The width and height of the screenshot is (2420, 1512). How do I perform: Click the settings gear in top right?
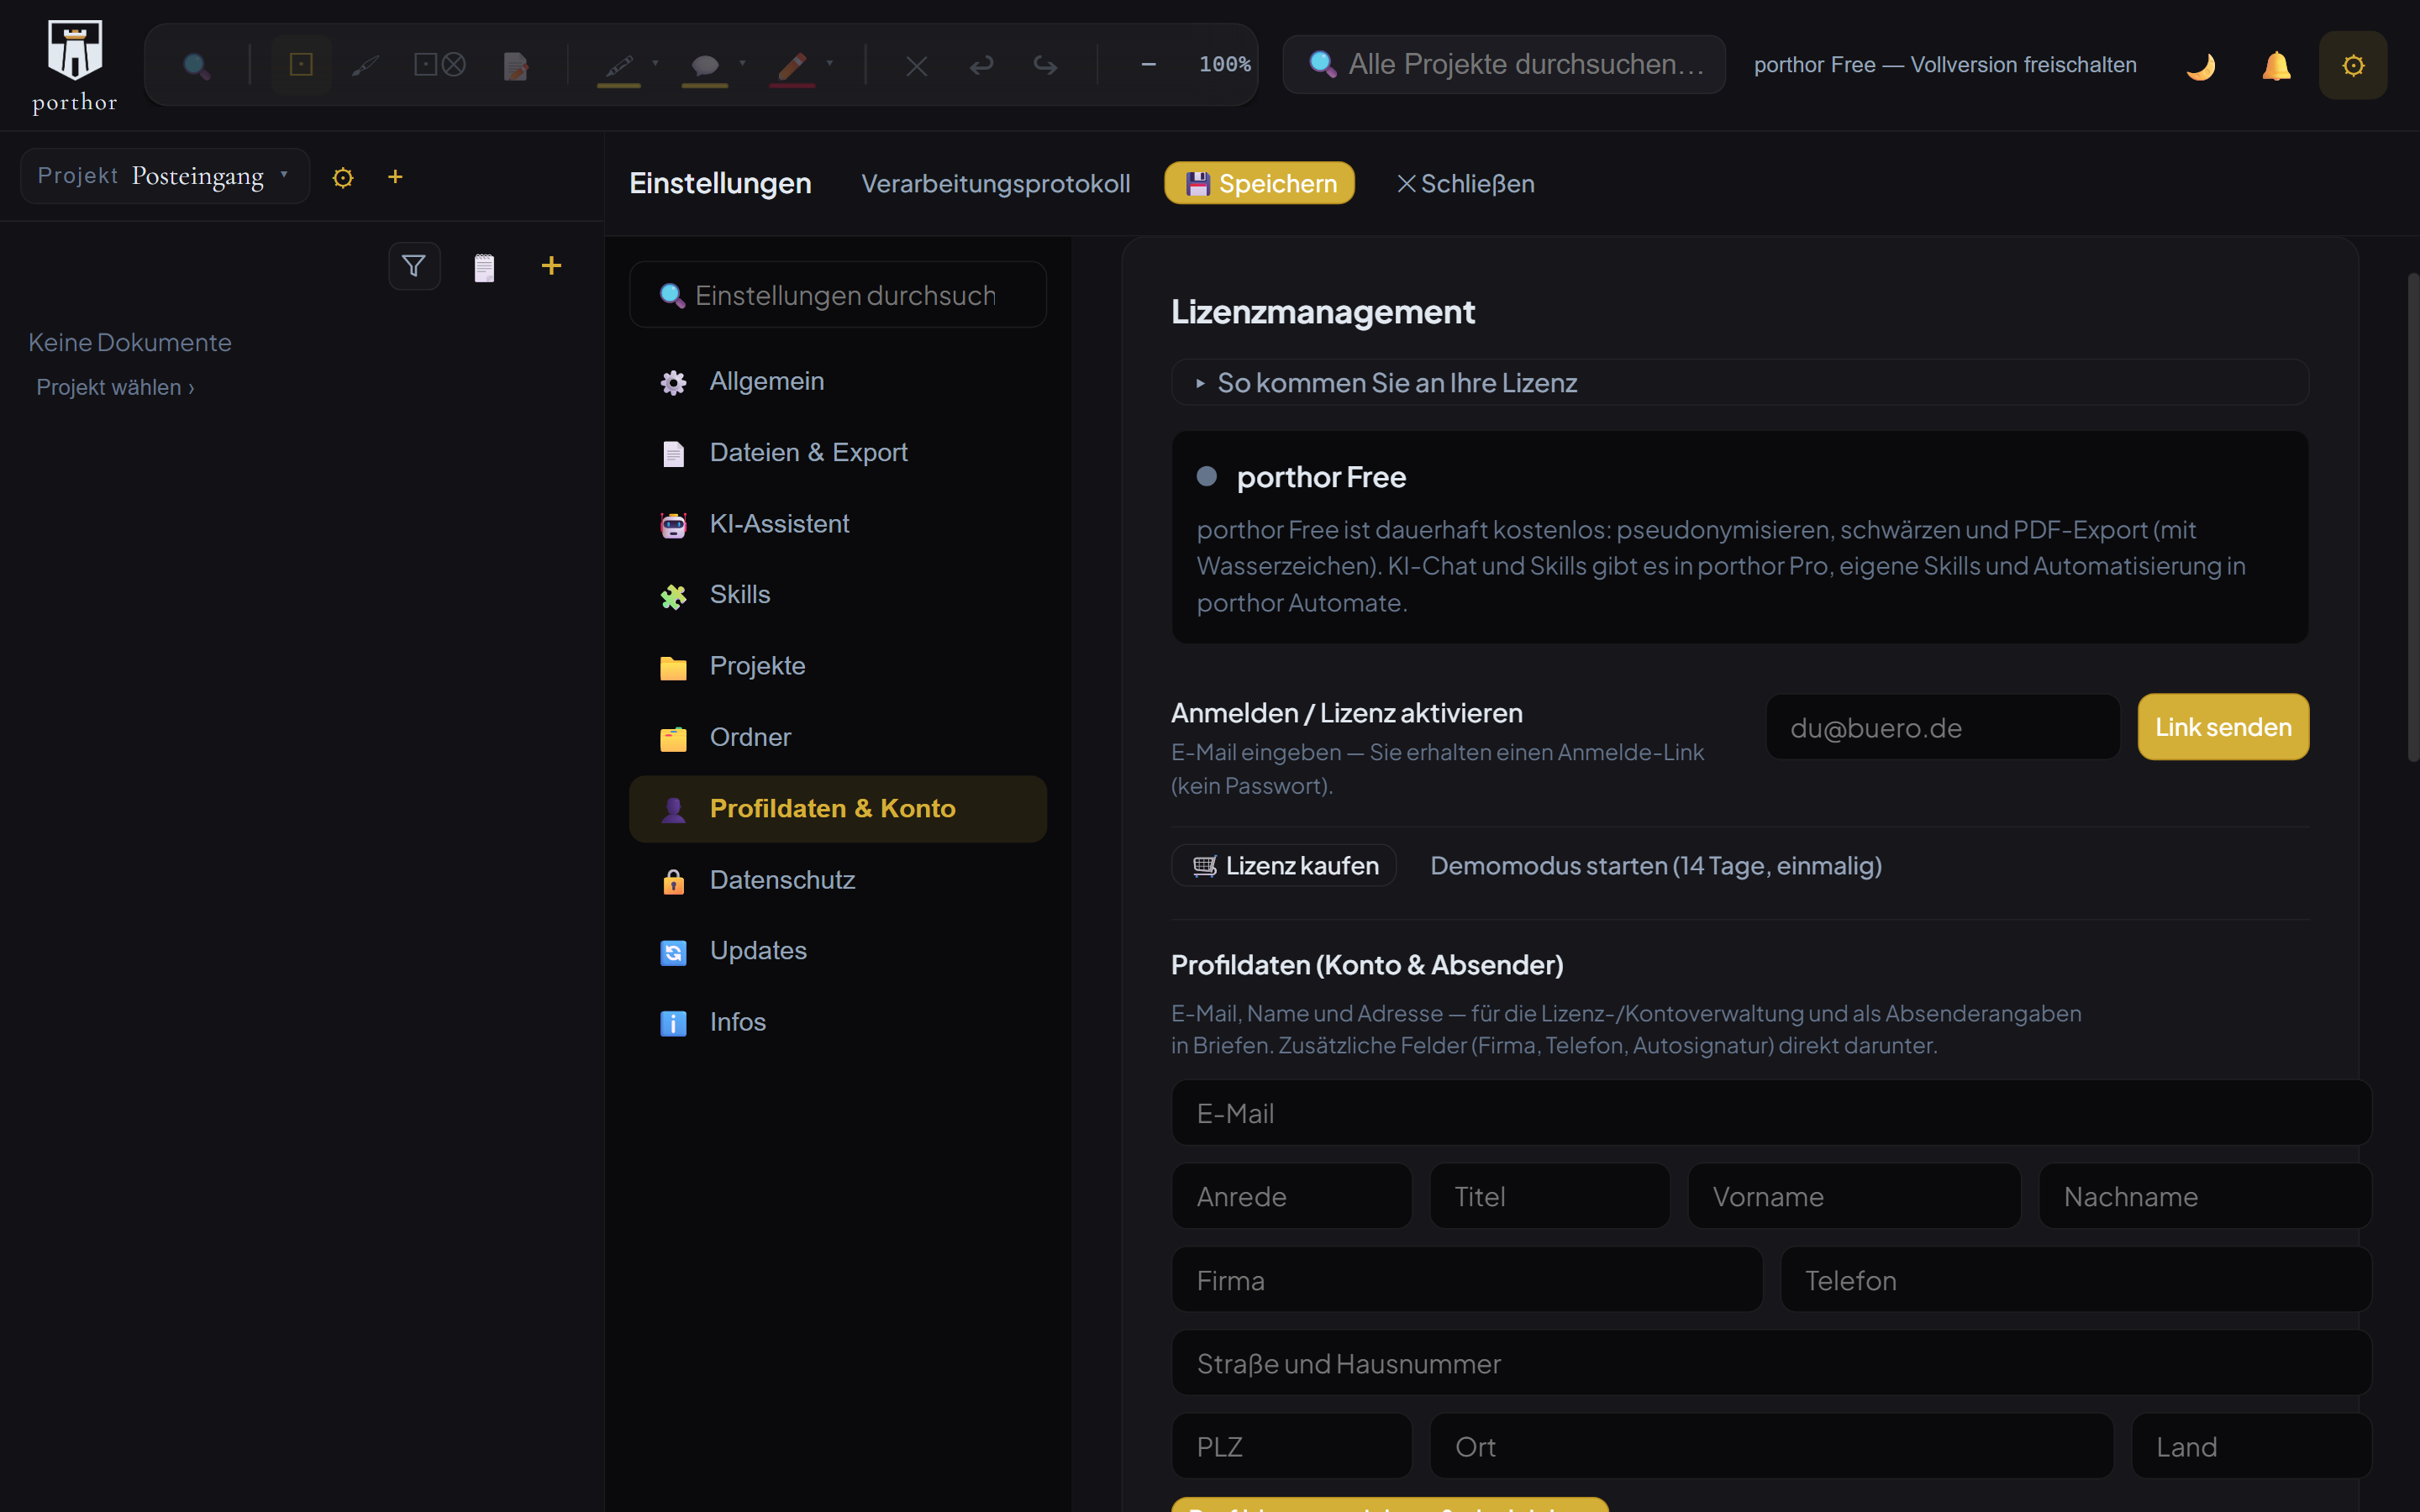[x=2353, y=66]
